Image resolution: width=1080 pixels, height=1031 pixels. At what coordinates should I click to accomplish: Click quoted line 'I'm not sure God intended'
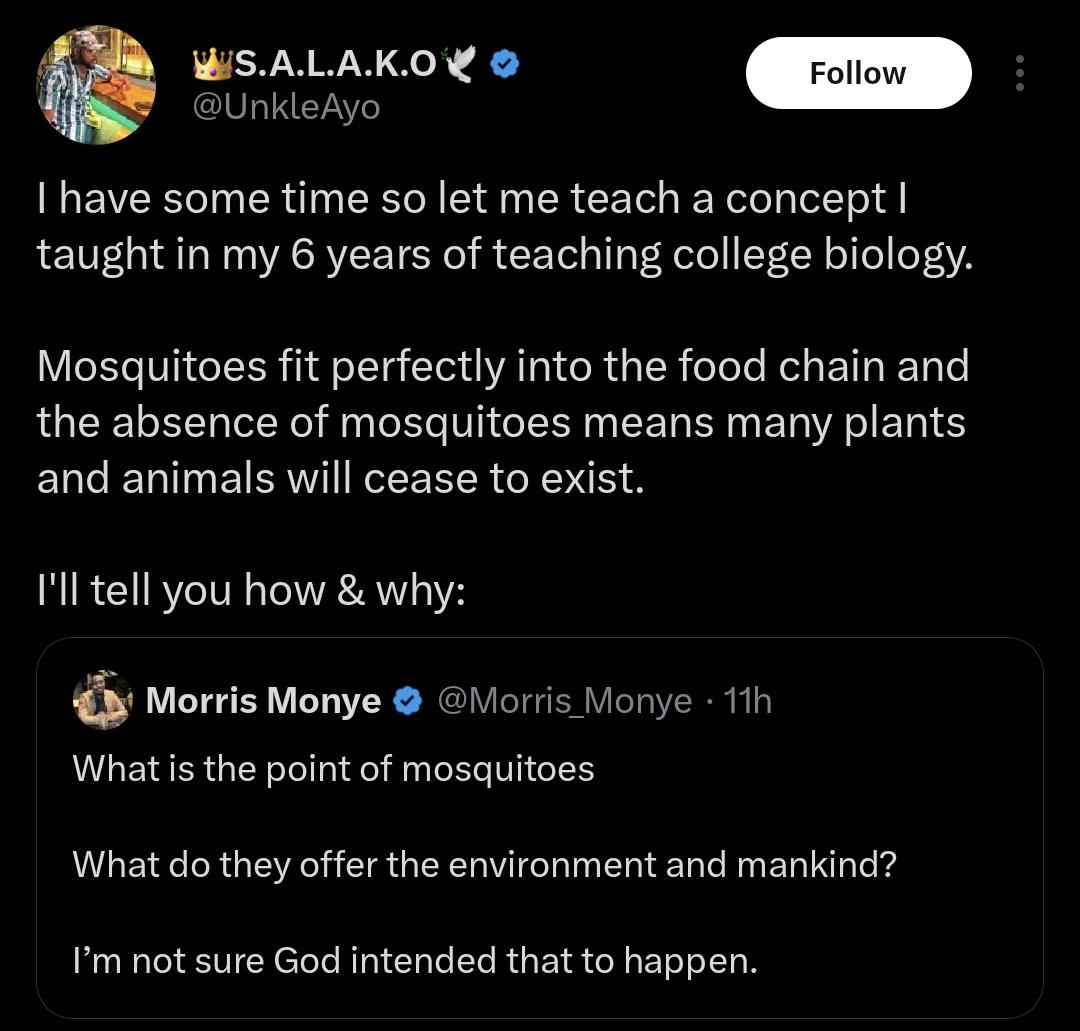point(415,960)
